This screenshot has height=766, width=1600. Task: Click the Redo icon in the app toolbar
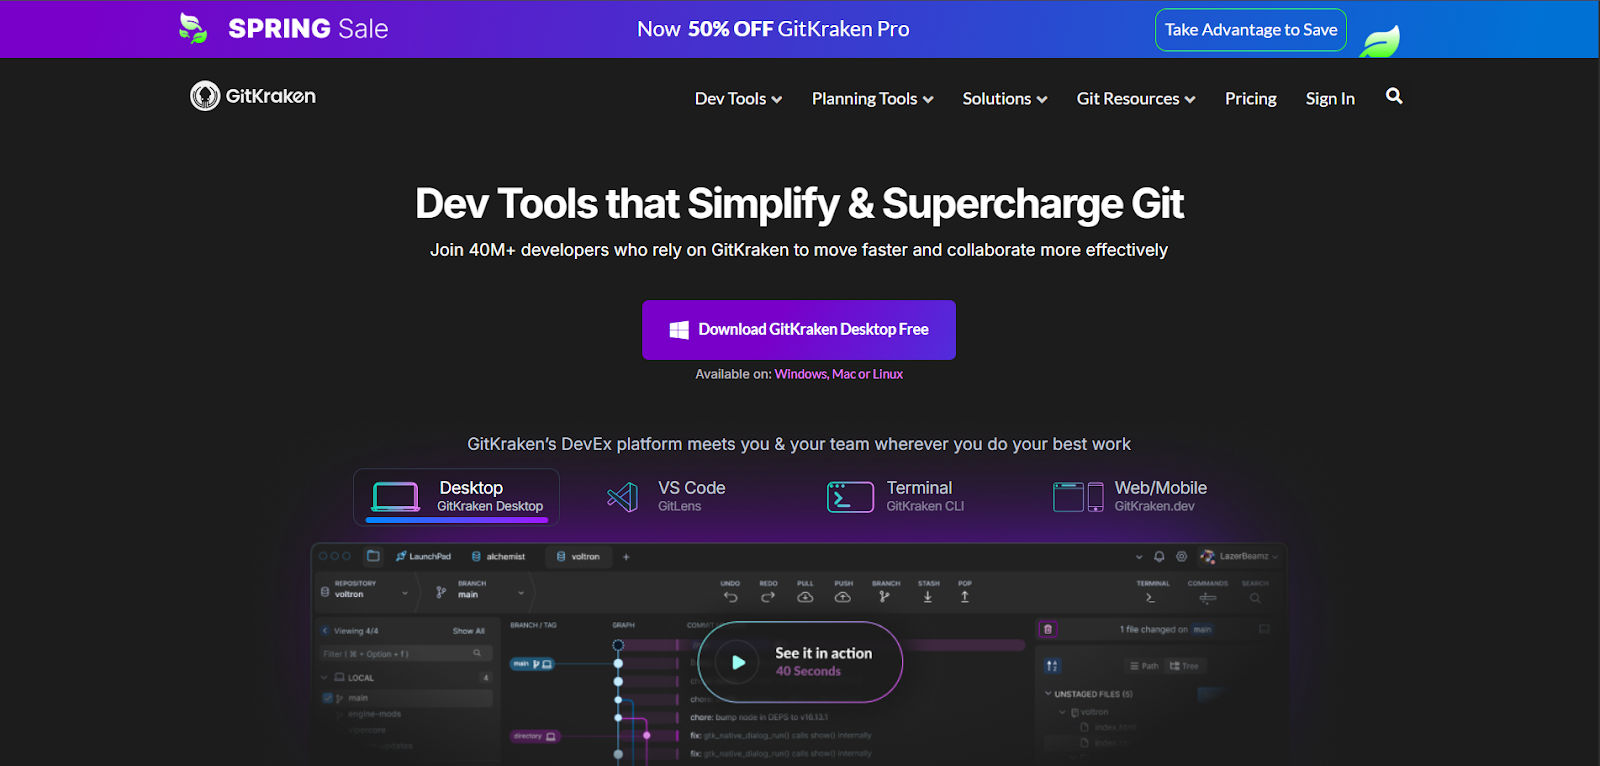point(768,597)
